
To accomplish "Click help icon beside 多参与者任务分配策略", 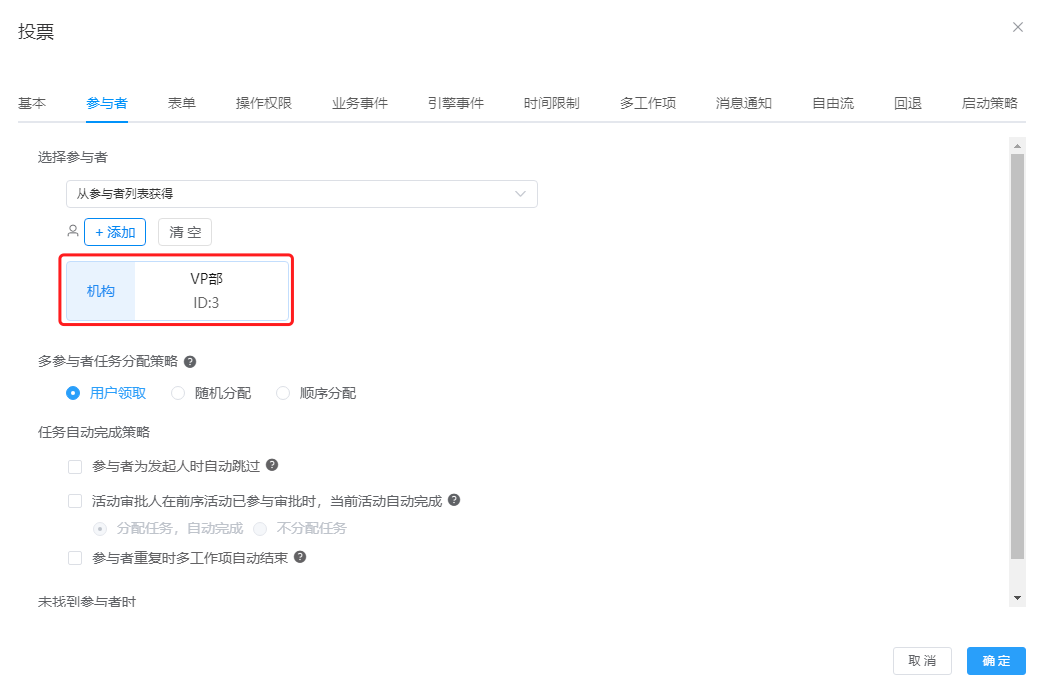I will click(x=190, y=362).
